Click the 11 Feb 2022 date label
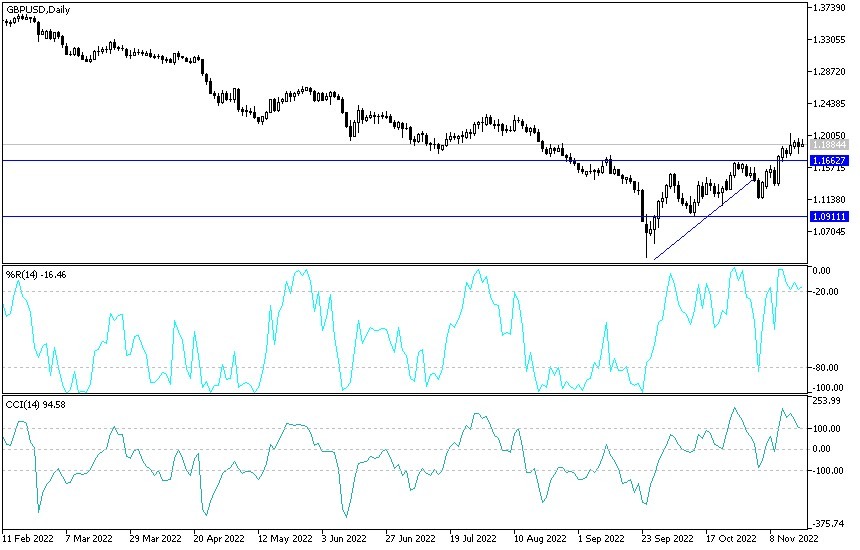The image size is (860, 550). [29, 538]
